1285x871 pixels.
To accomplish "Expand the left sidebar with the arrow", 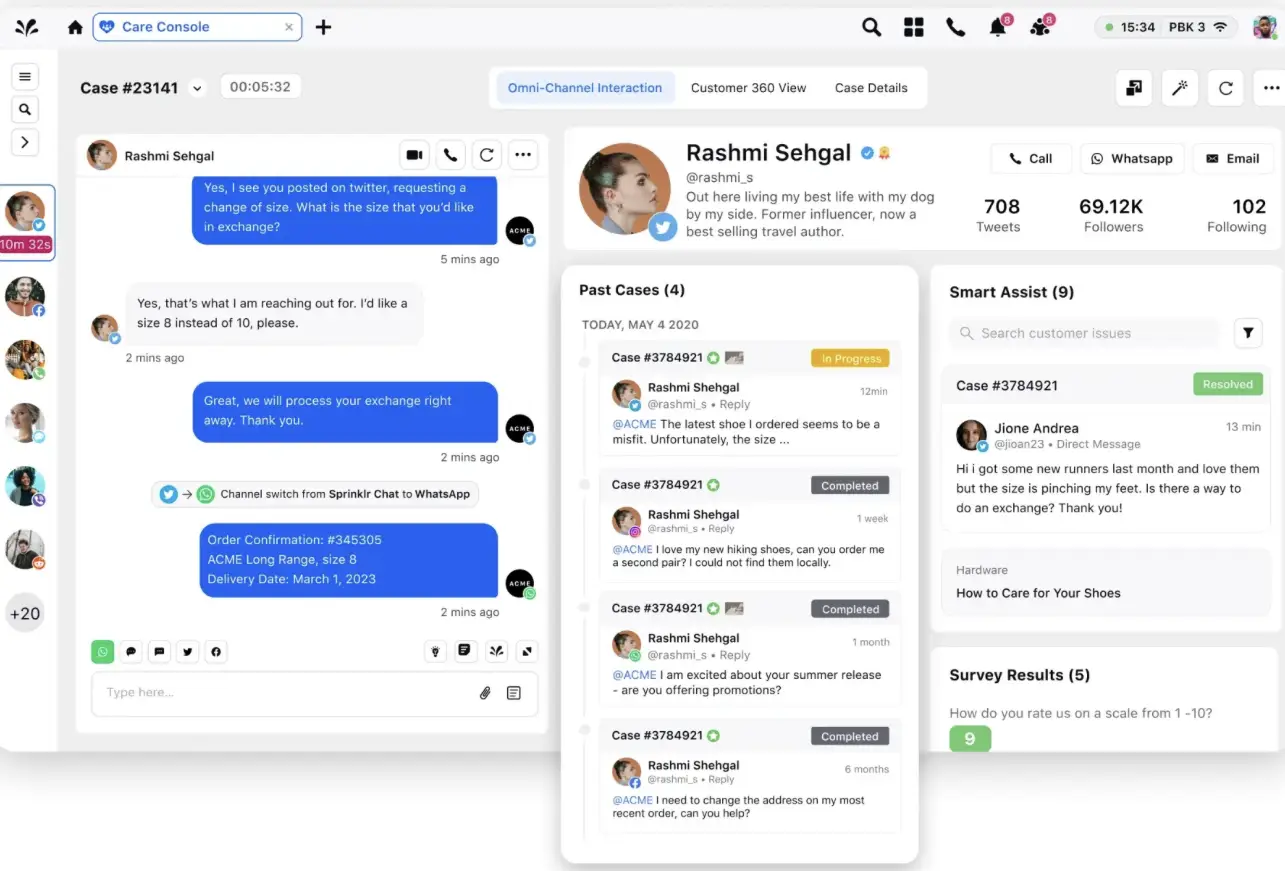I will pyautogui.click(x=25, y=142).
